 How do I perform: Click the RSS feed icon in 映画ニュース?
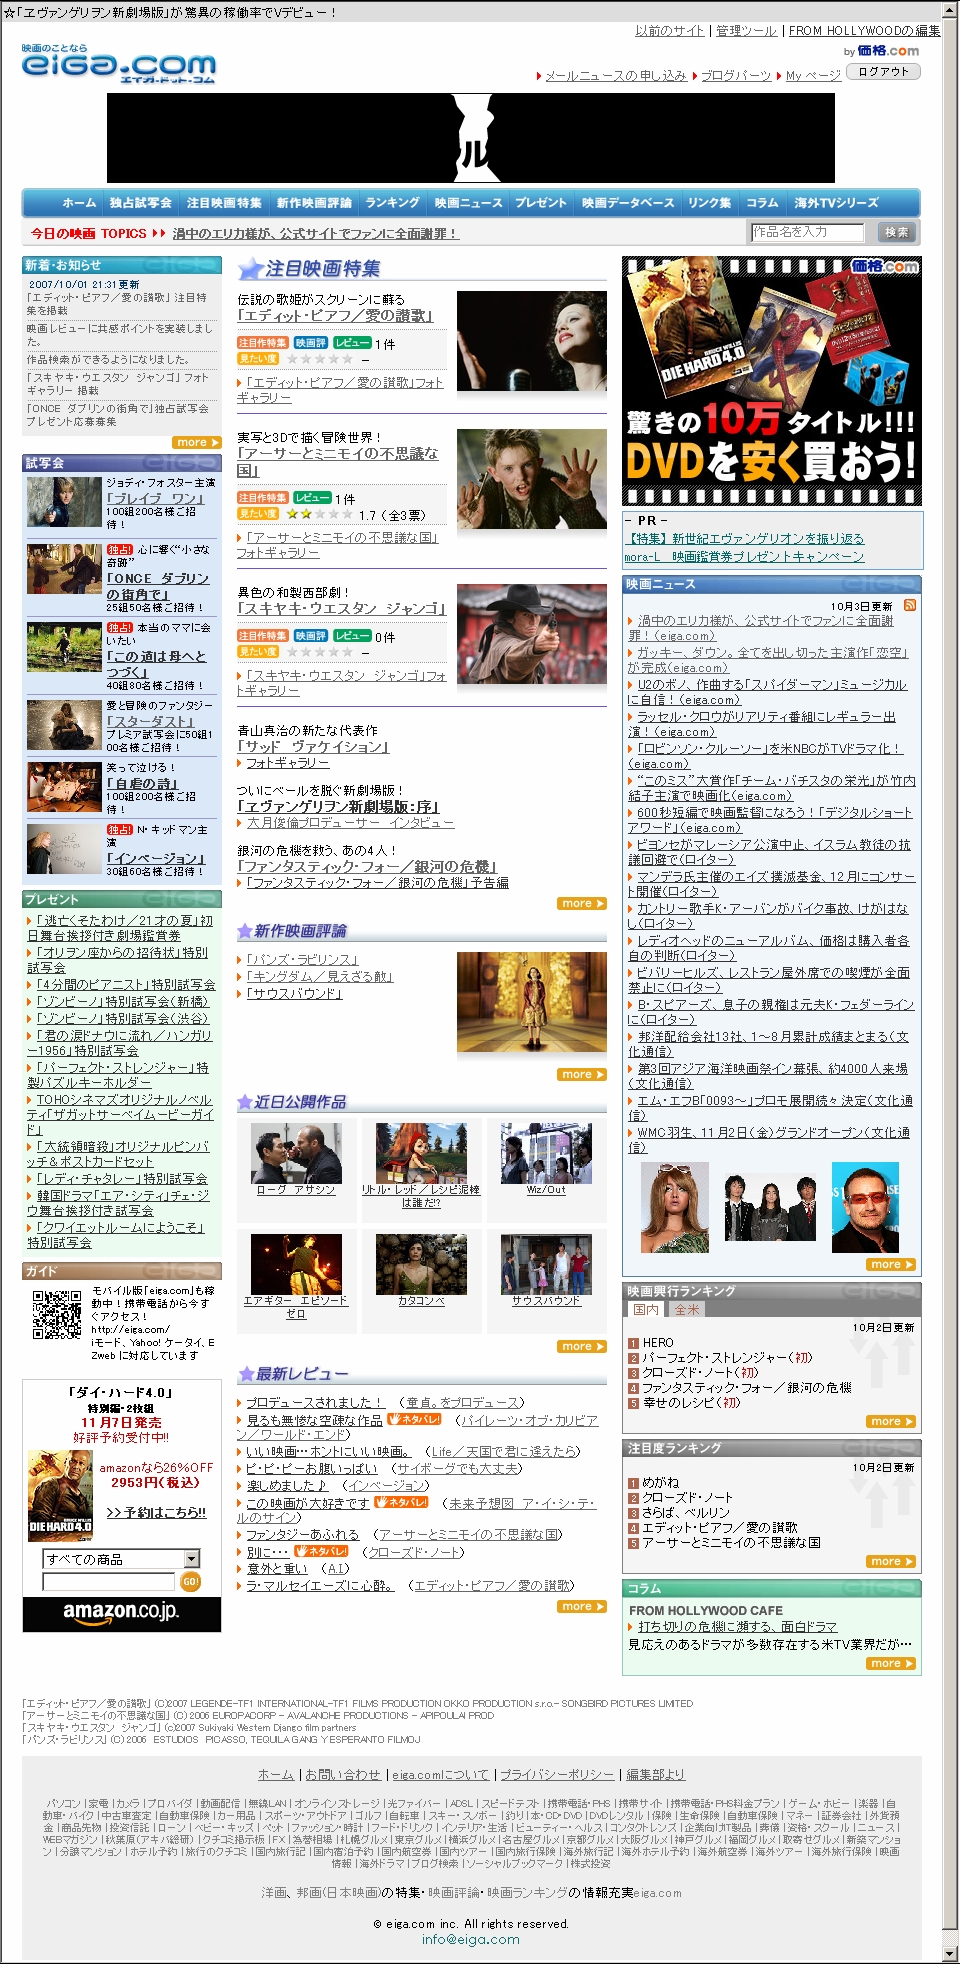point(910,605)
